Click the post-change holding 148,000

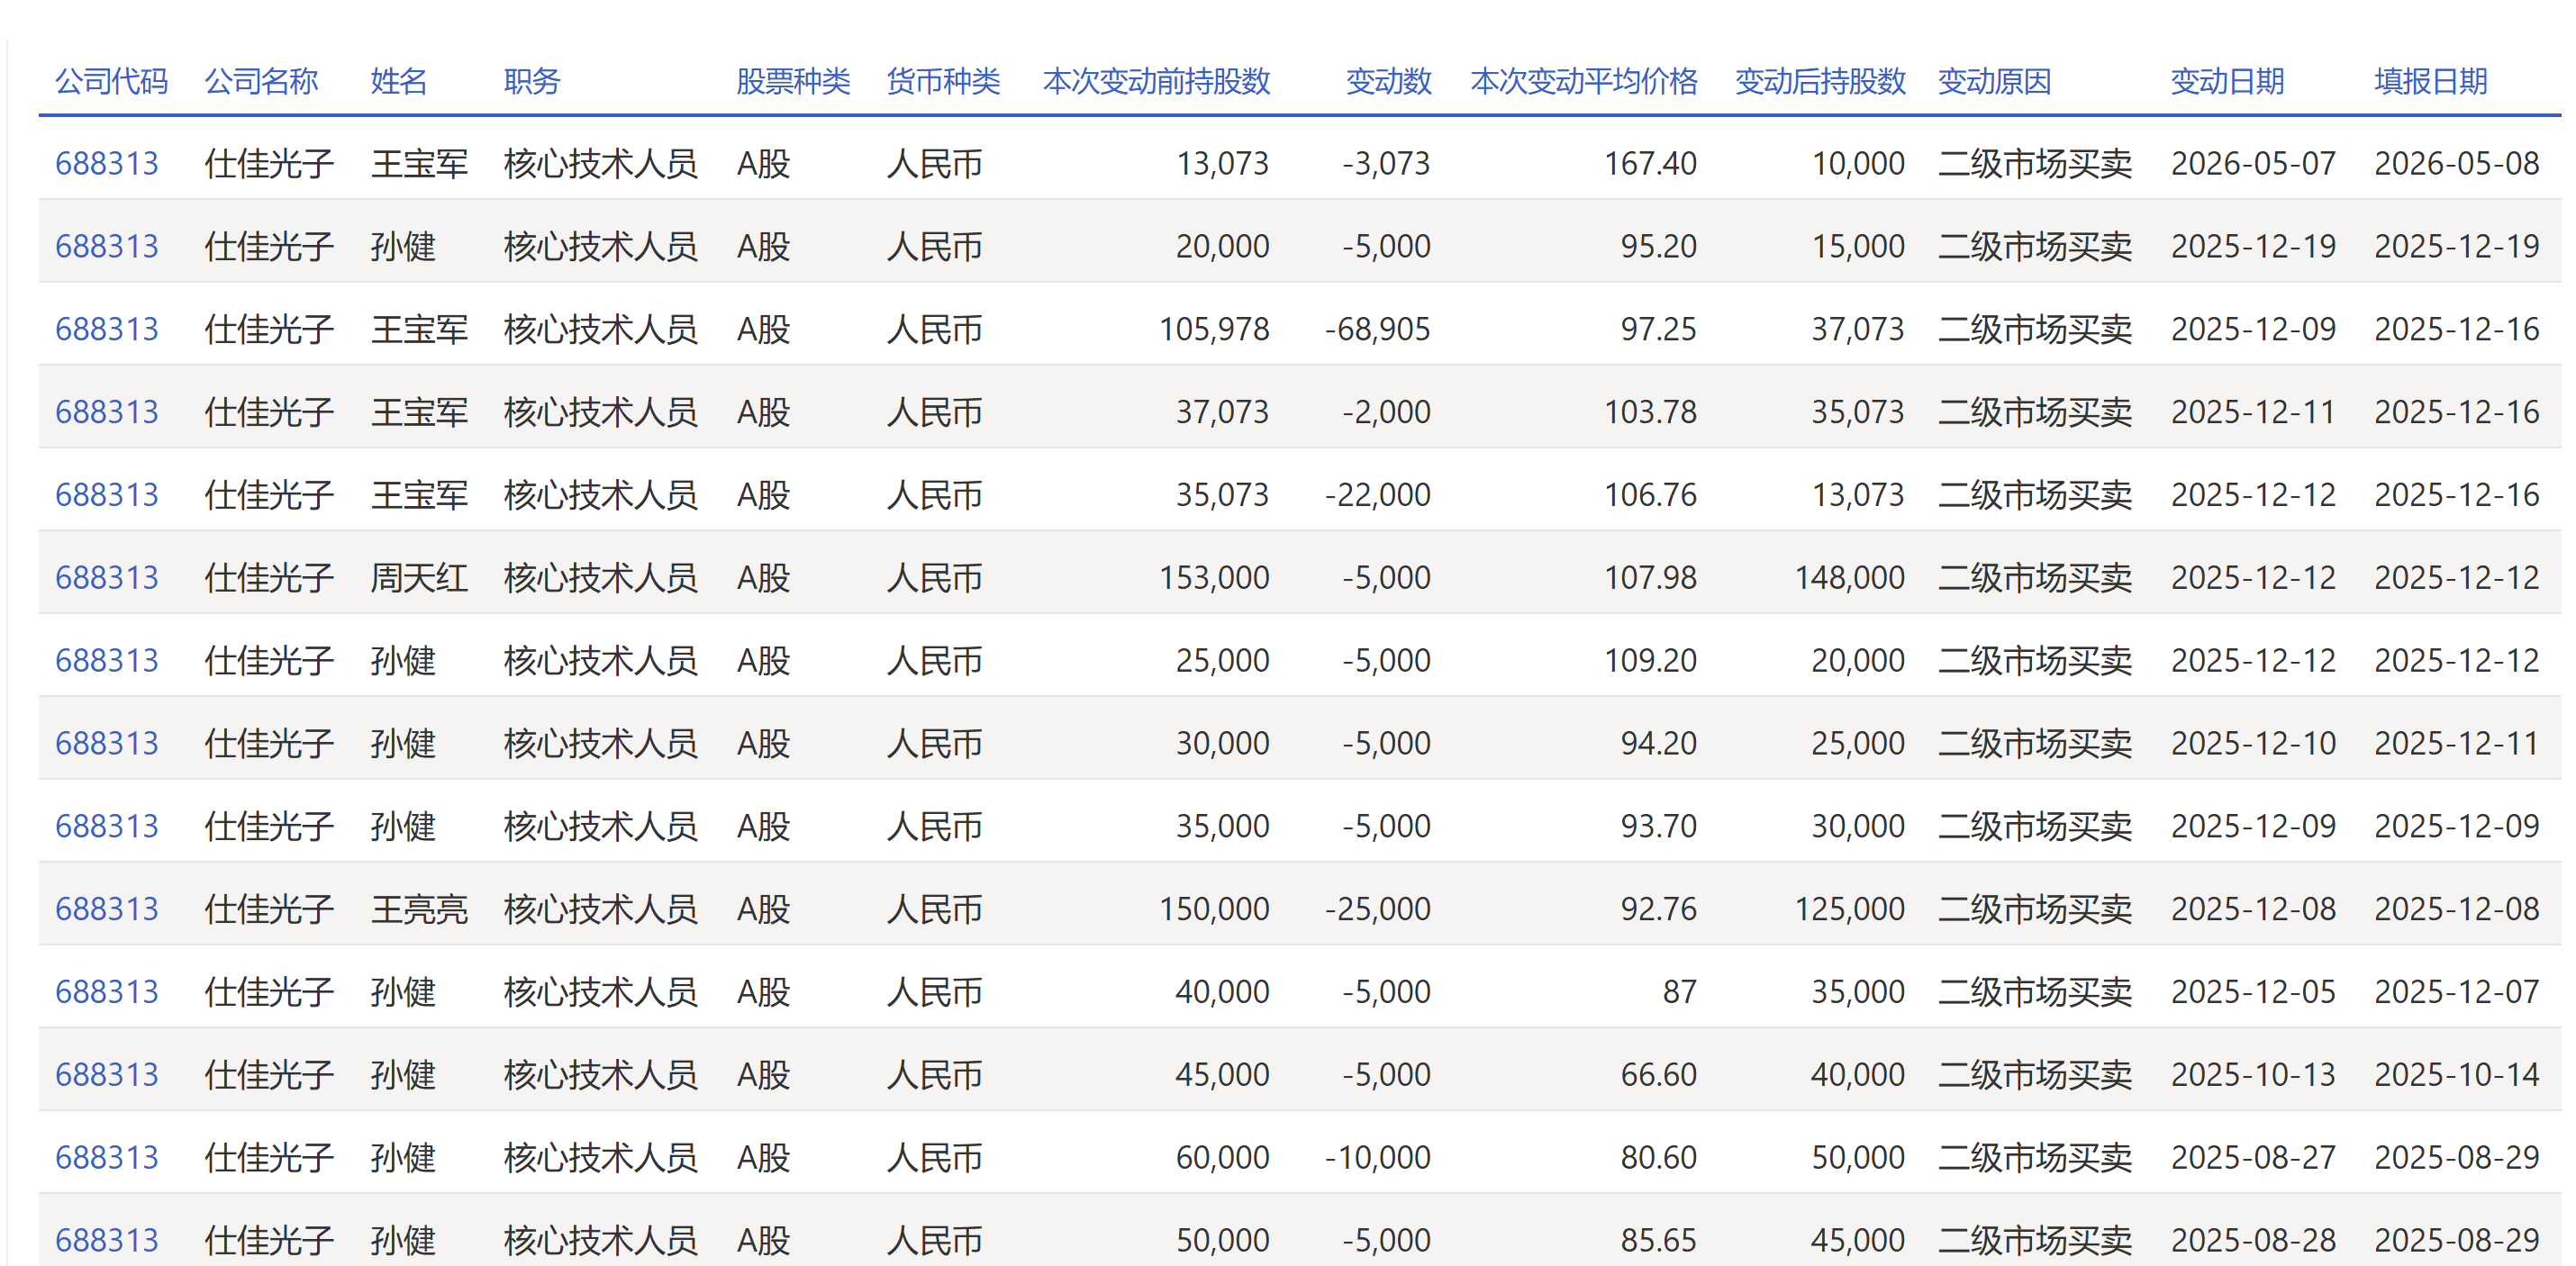1850,578
